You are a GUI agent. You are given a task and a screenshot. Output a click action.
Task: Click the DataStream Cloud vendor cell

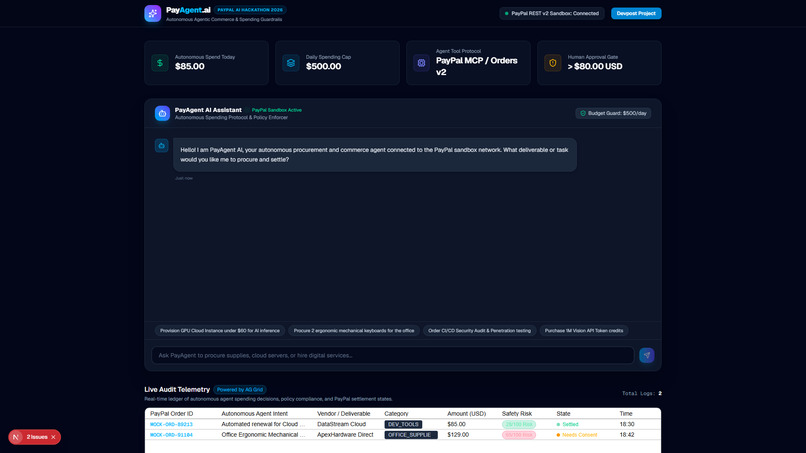tap(341, 425)
